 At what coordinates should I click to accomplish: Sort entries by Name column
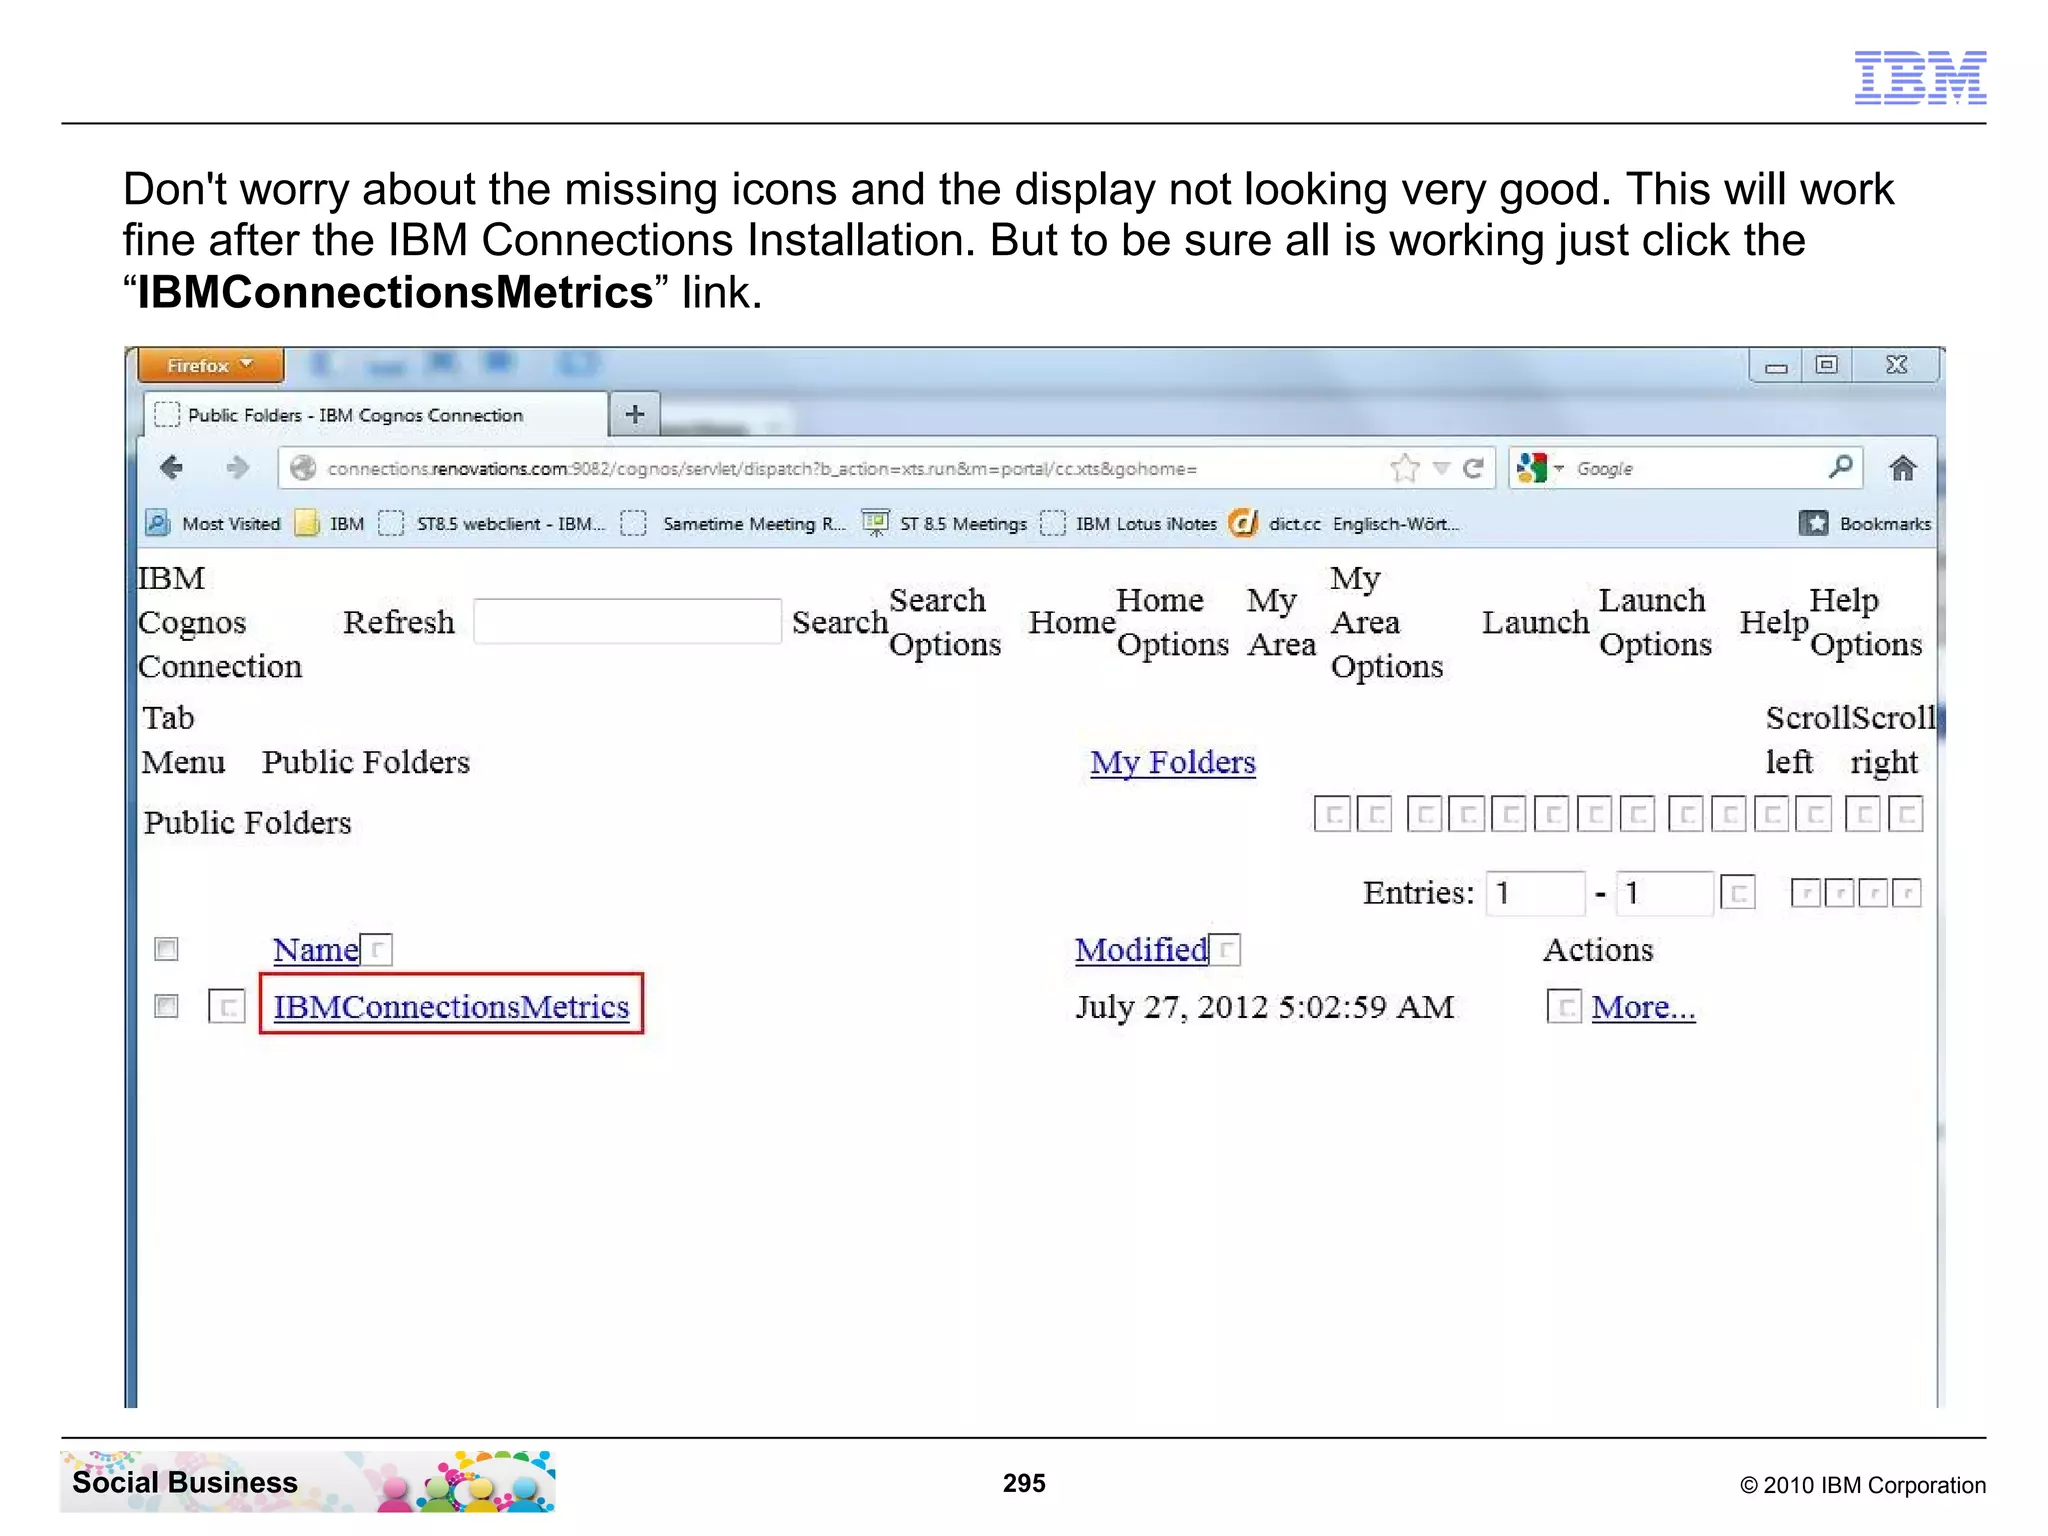(x=316, y=949)
